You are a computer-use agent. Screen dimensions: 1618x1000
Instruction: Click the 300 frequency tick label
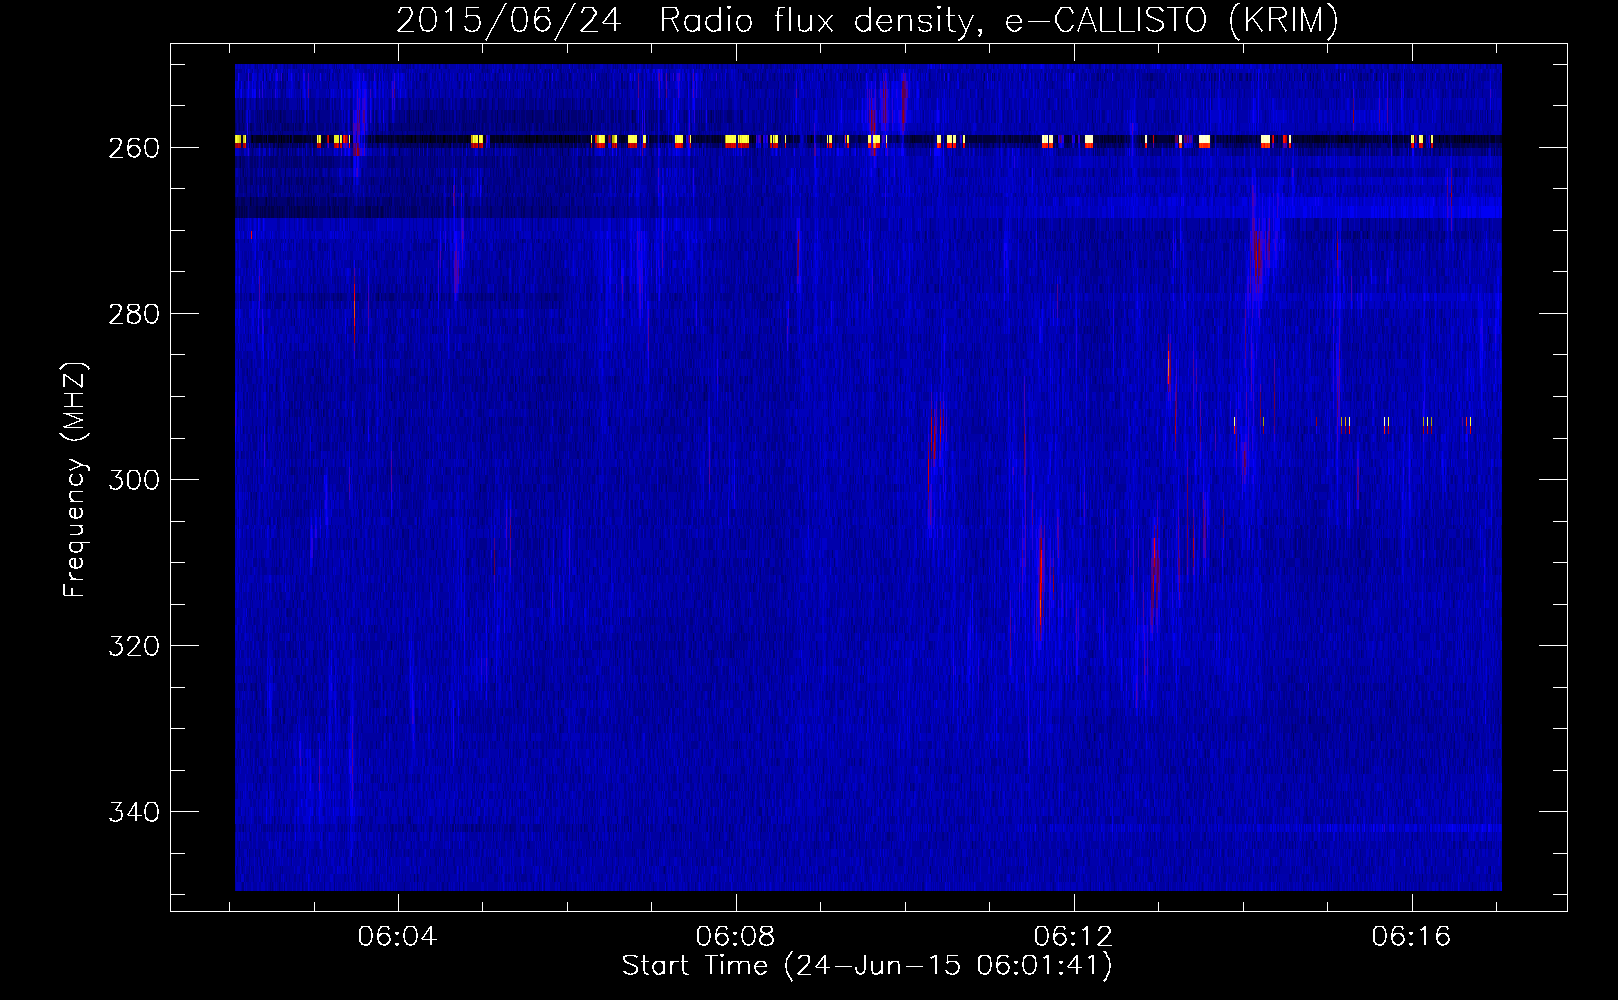133,480
